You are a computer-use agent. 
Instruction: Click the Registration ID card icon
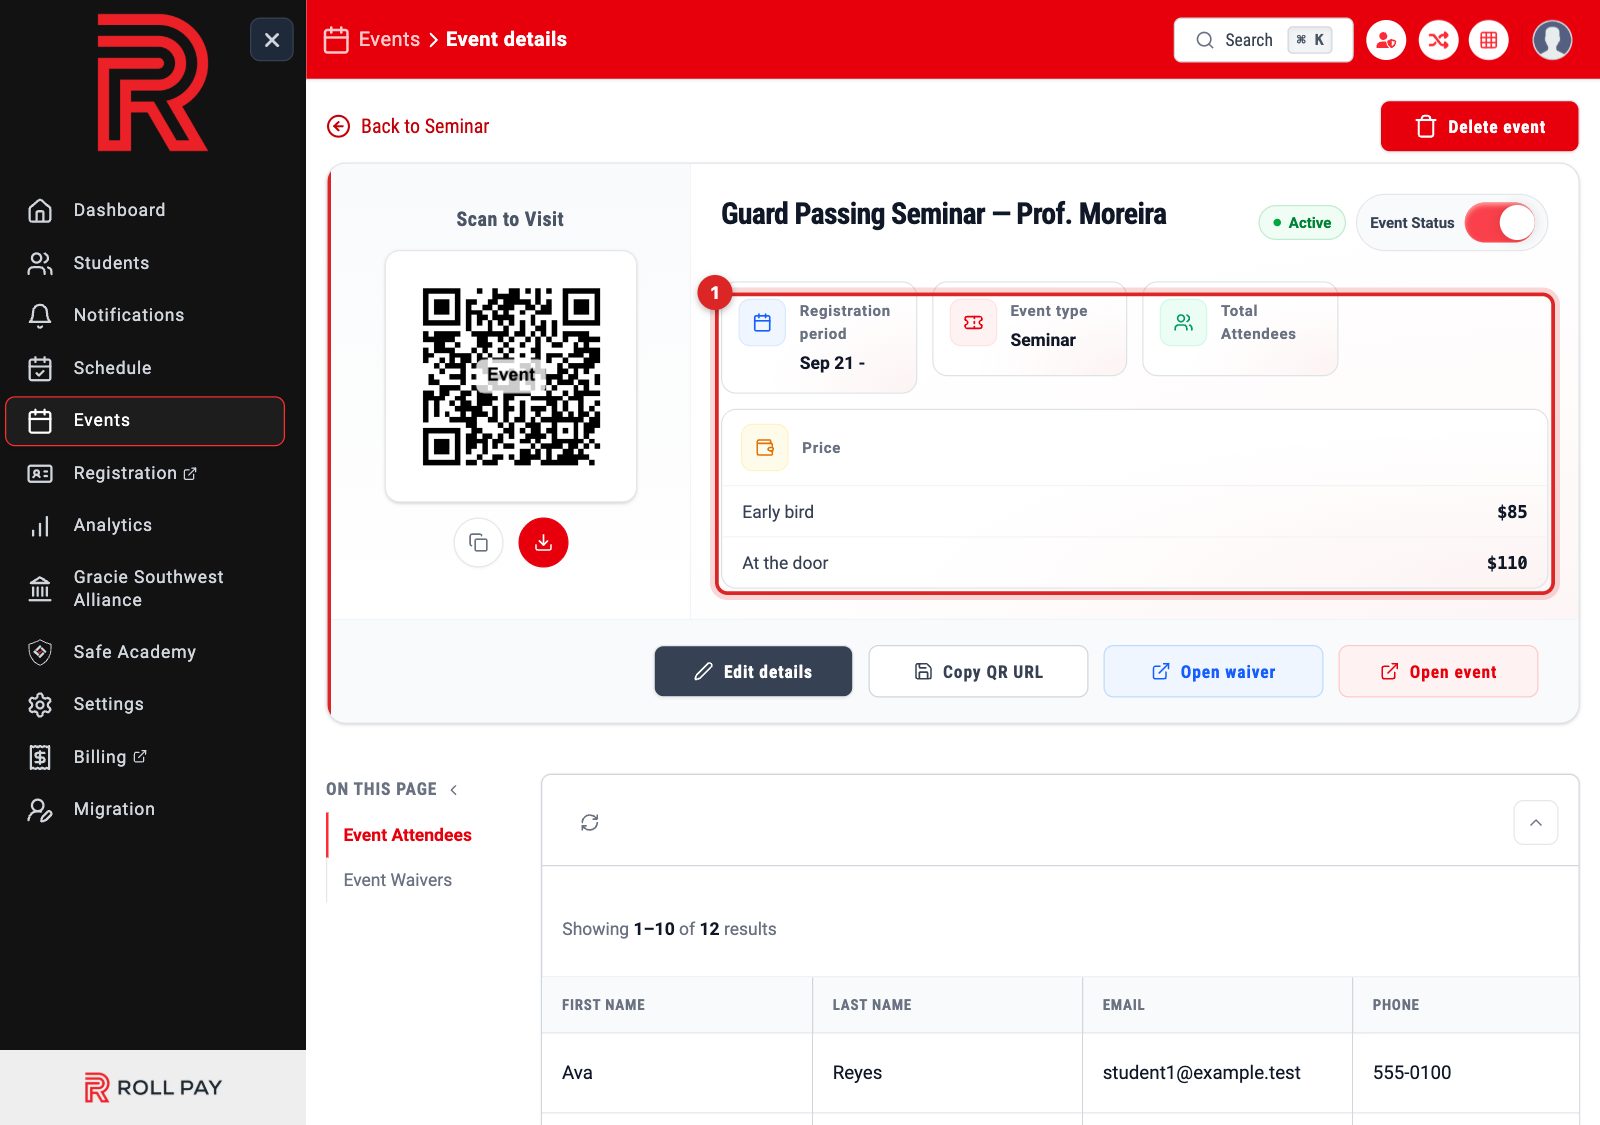40,473
